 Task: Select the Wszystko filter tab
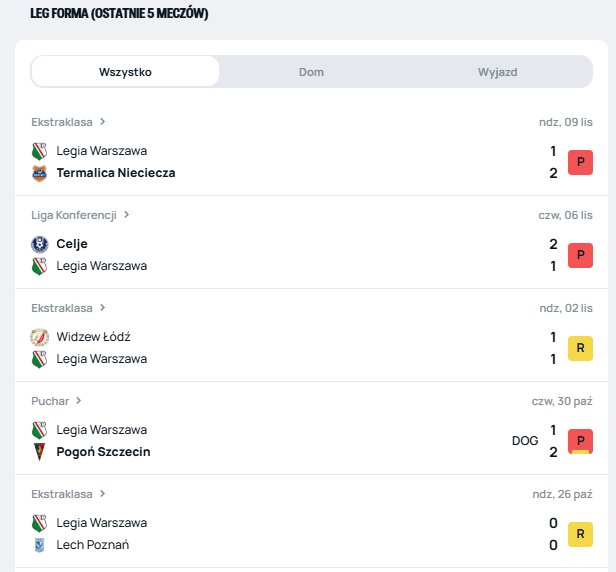[x=125, y=72]
